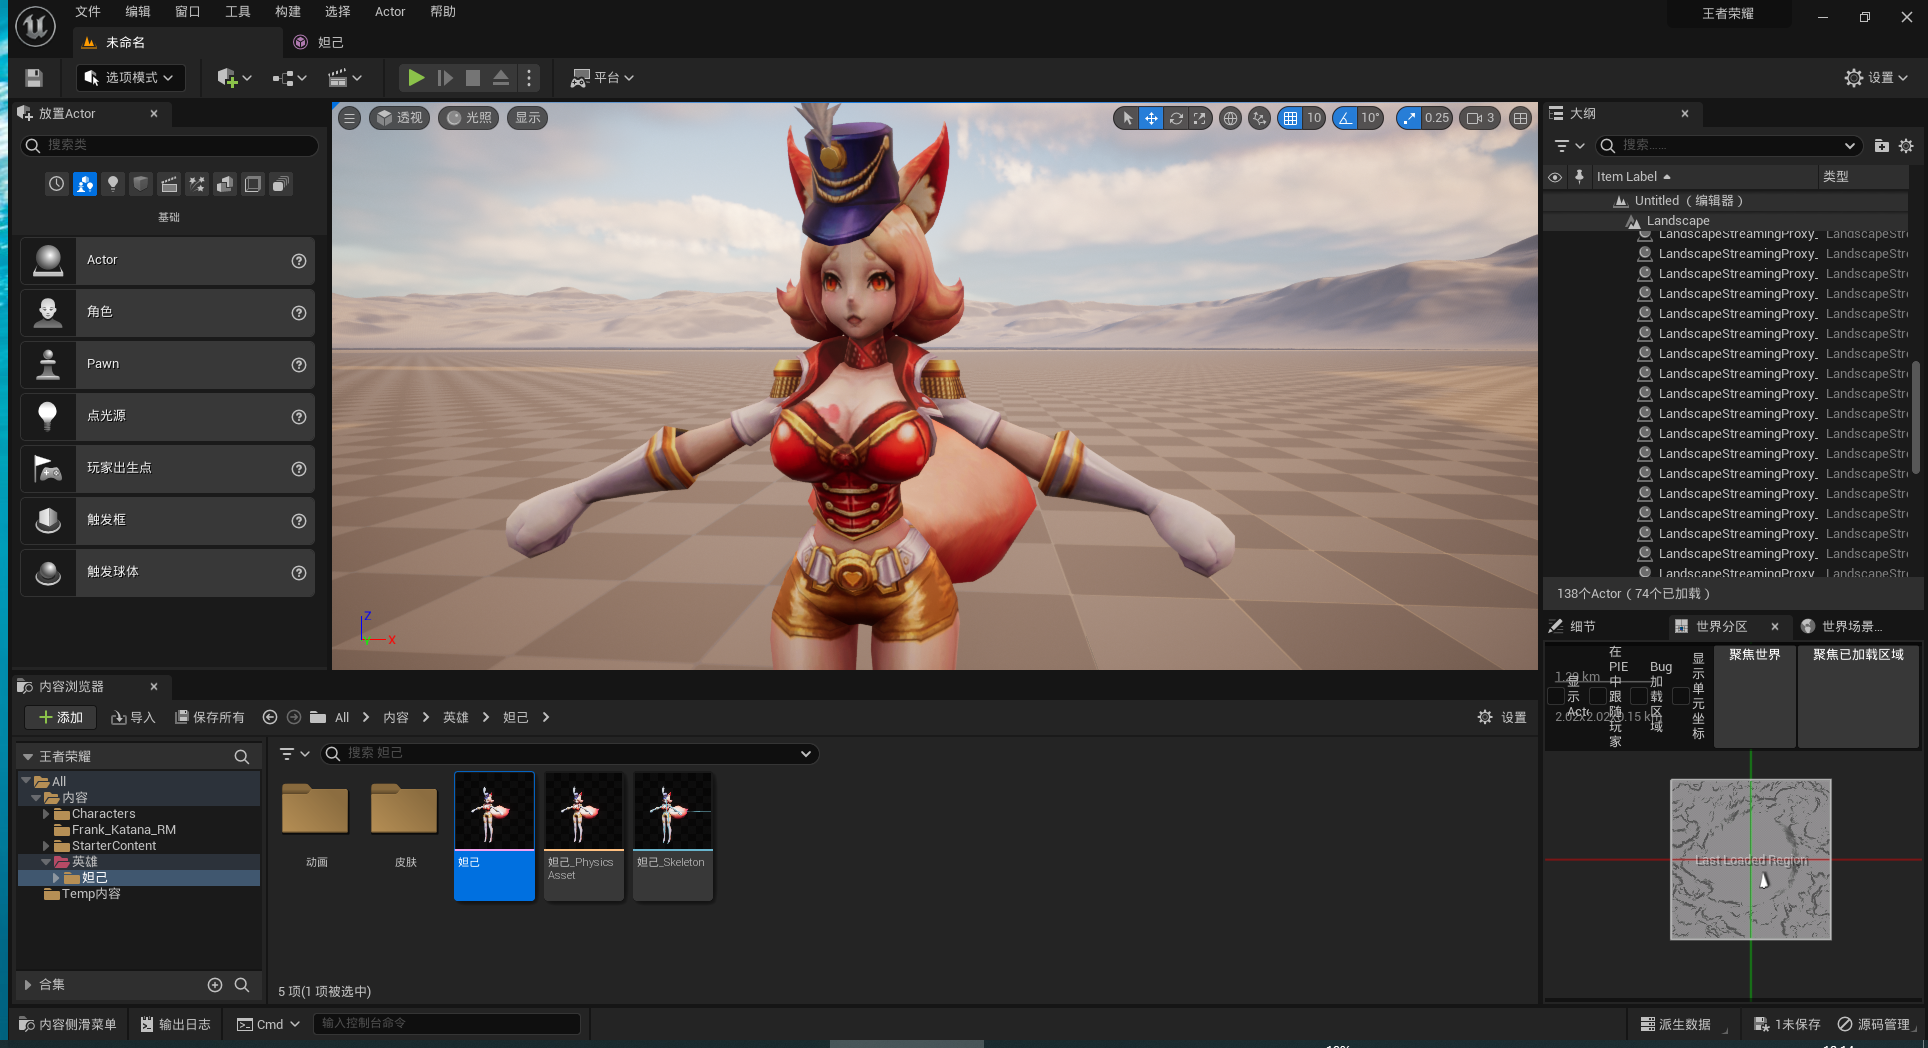Open the Visual Effects category in Place Actors
The image size is (1928, 1048).
click(197, 184)
